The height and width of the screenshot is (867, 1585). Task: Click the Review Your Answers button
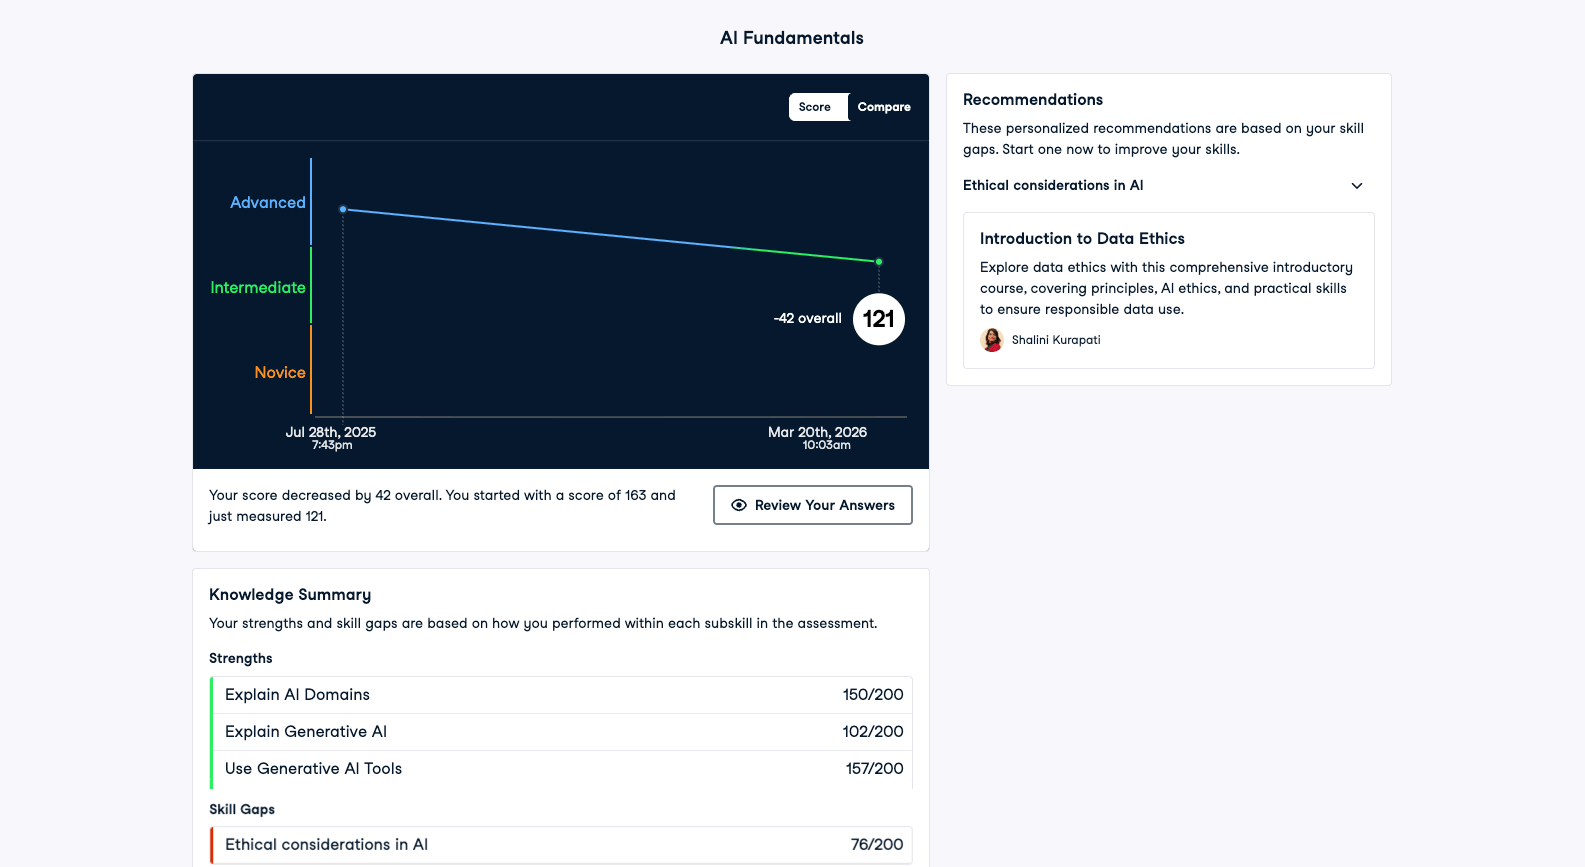[812, 505]
